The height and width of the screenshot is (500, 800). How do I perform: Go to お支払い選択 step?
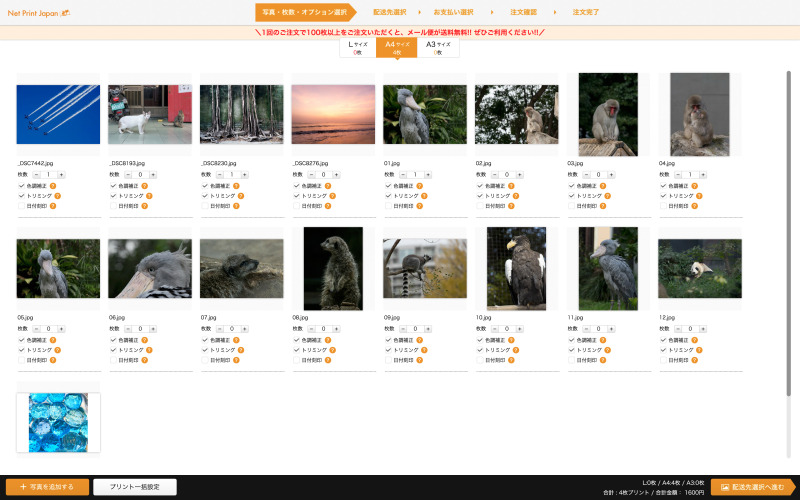453,12
